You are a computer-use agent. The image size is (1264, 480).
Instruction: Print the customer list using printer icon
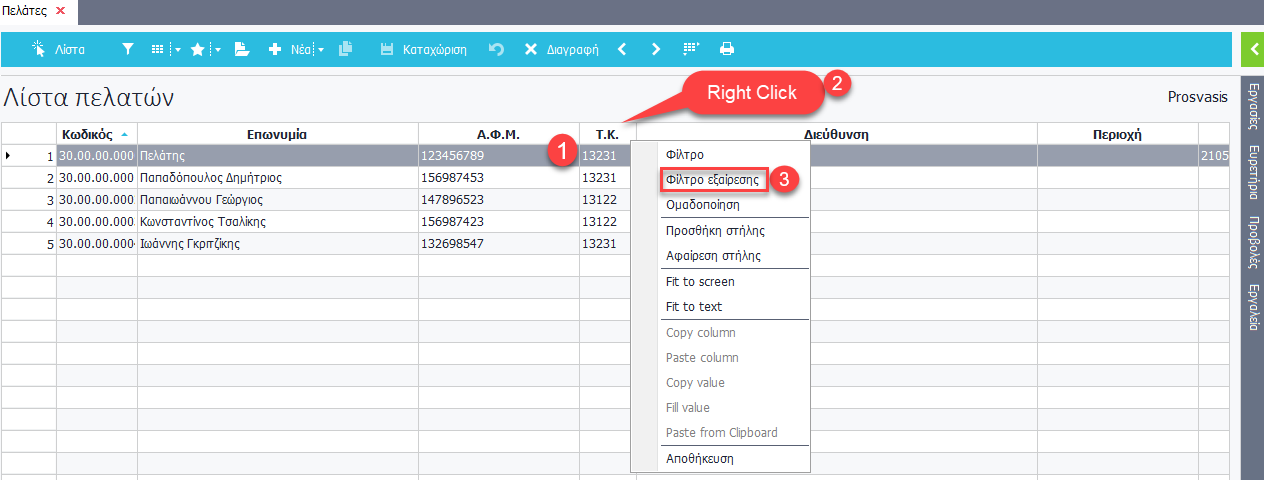point(727,49)
